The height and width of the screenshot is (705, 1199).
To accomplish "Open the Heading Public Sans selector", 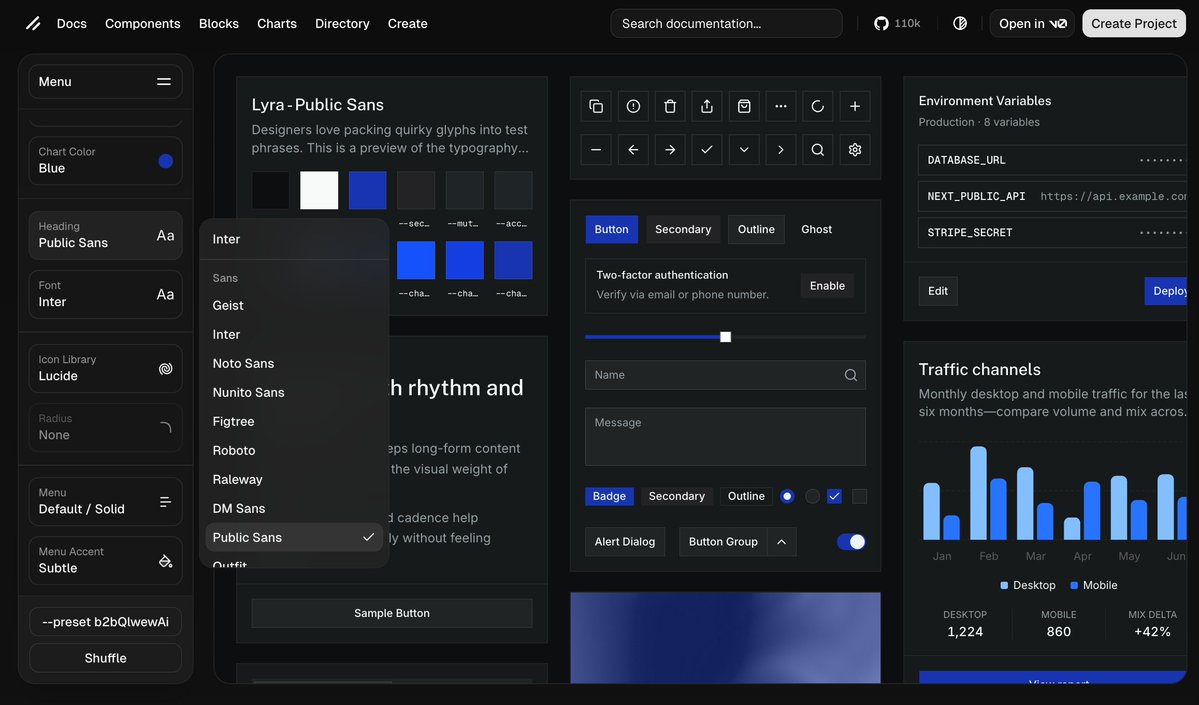I will click(106, 235).
